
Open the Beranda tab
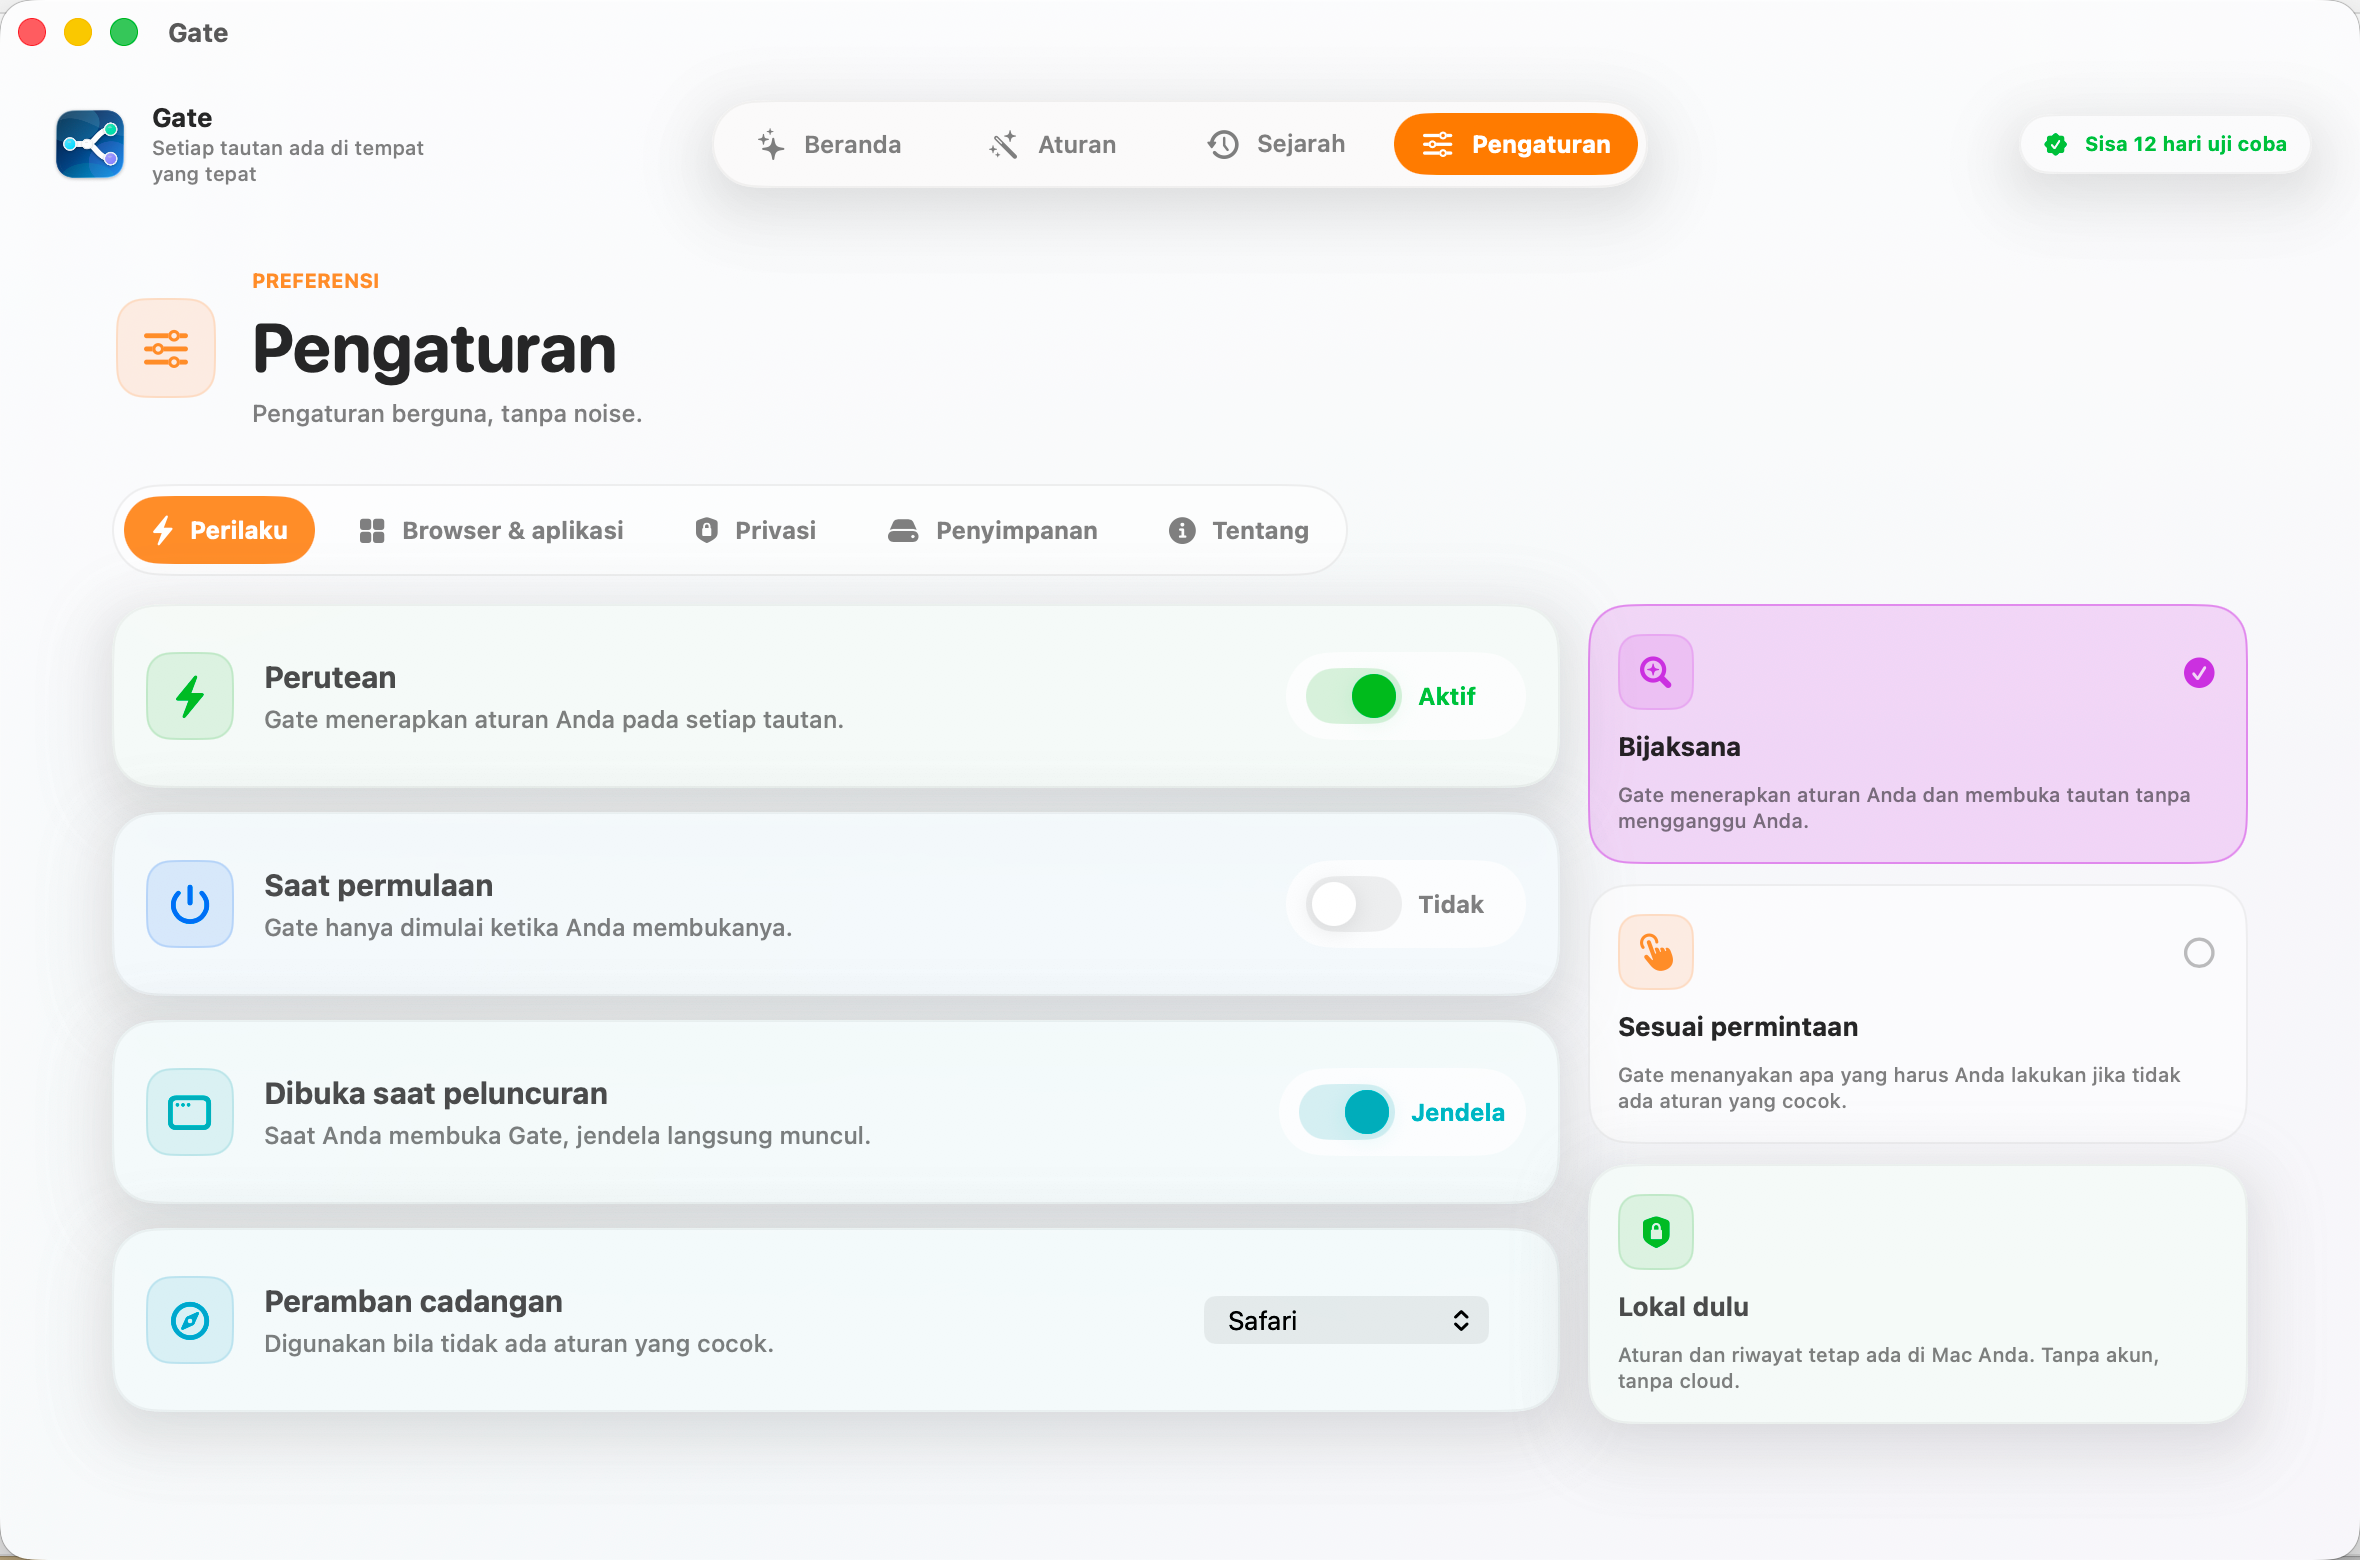(x=830, y=145)
